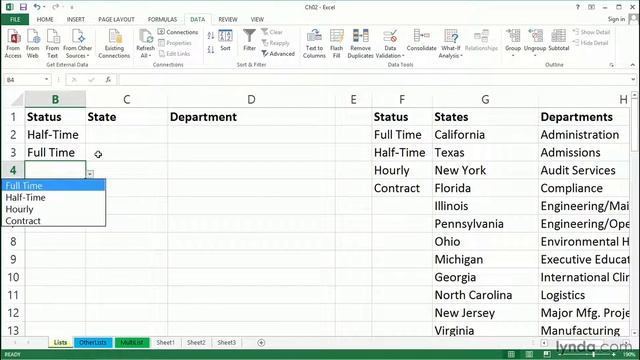Viewport: 640px width, 360px height.
Task: Adjust the zoom slider
Action: (593, 354)
